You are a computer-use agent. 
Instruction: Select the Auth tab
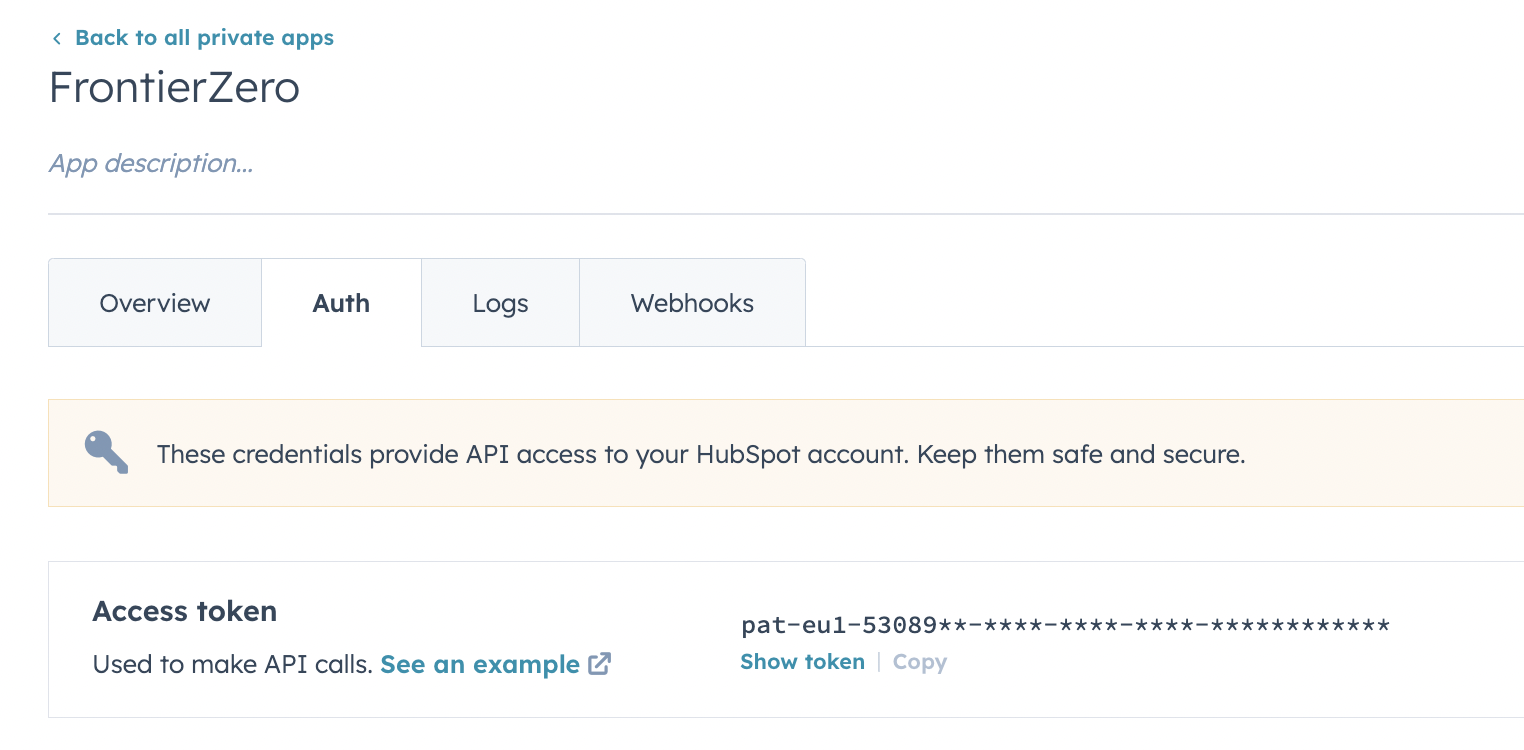[341, 303]
